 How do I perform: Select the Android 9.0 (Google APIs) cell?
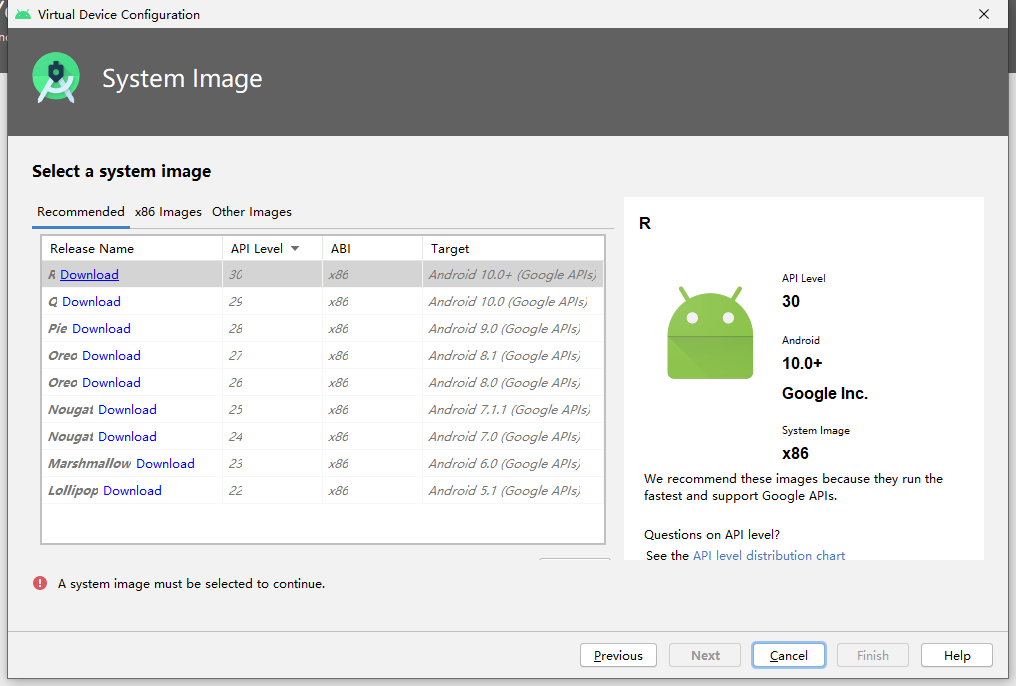click(x=513, y=329)
